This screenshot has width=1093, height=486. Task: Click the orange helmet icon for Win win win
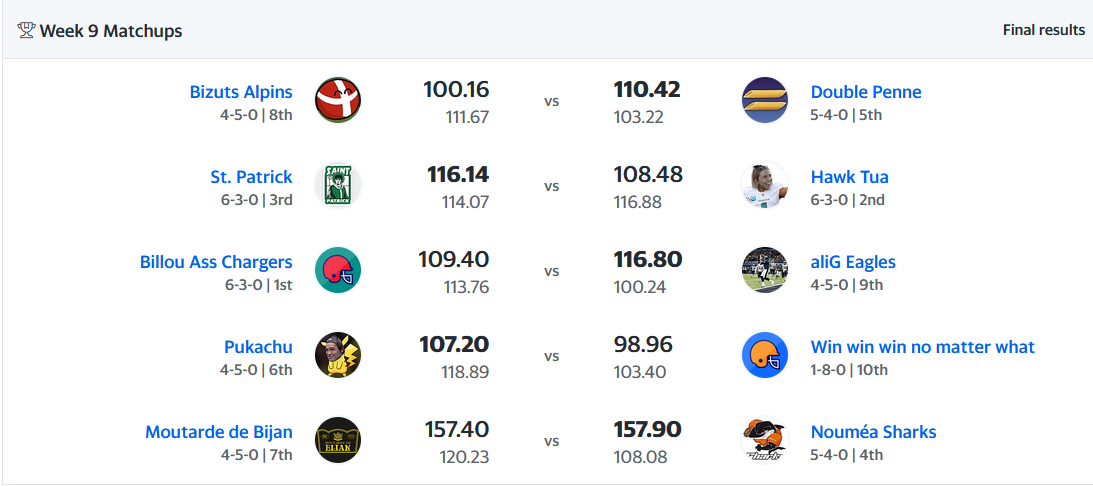coord(765,355)
